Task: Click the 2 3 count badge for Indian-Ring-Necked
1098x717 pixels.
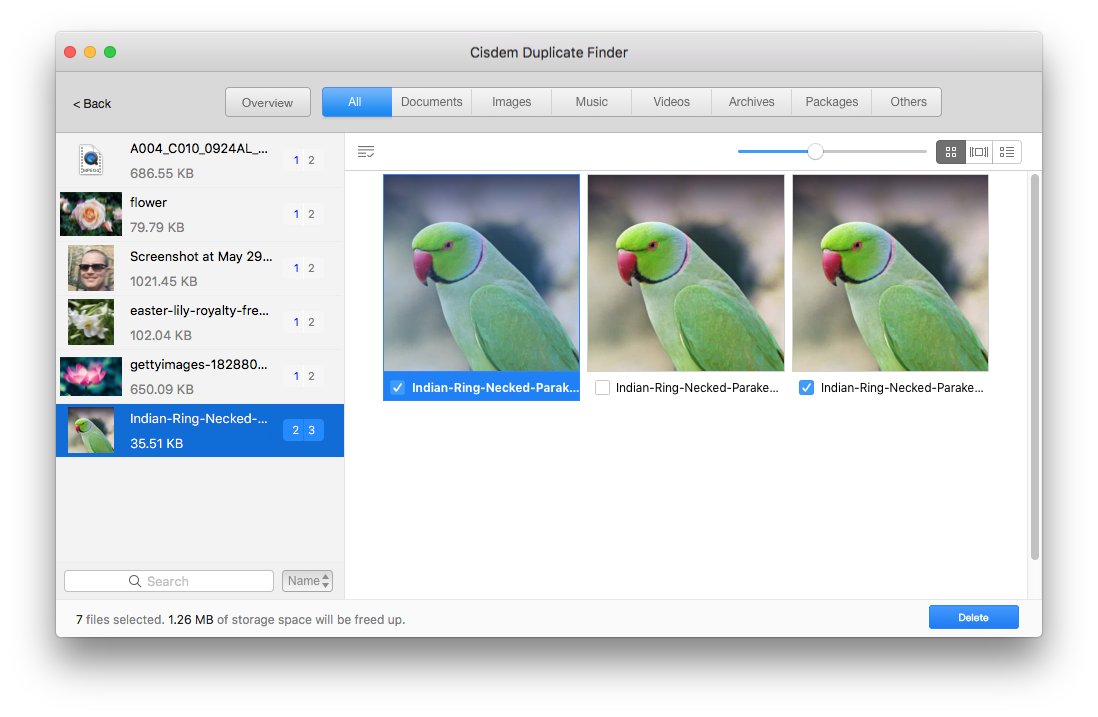Action: (x=303, y=430)
